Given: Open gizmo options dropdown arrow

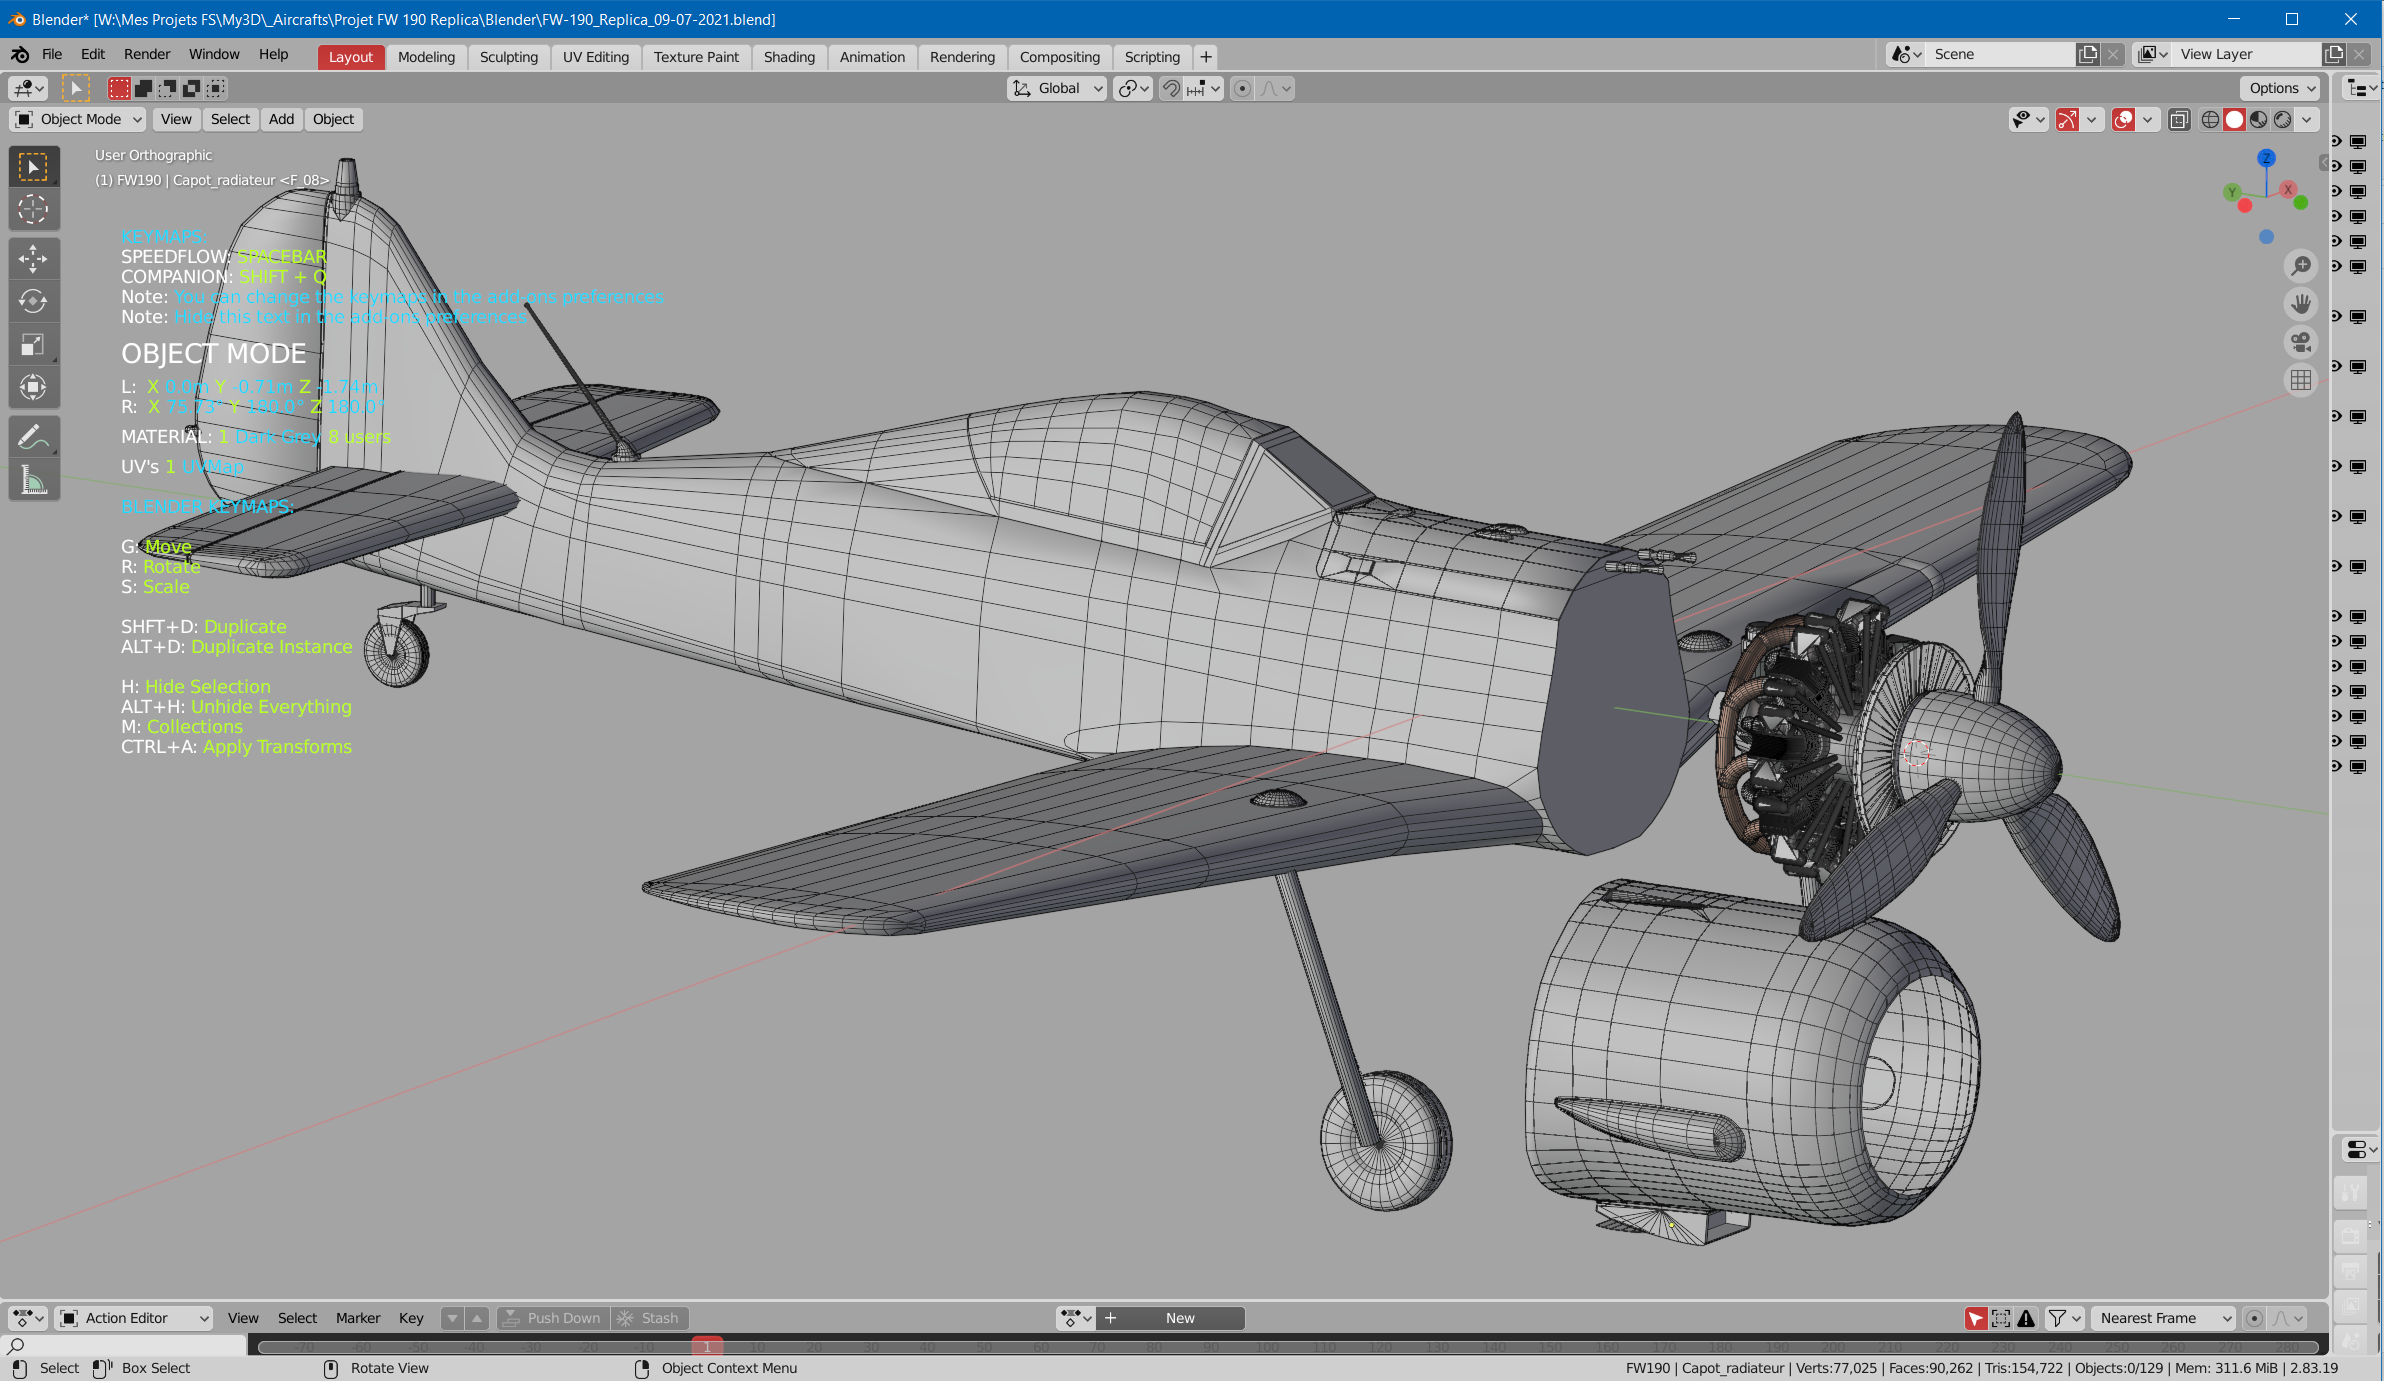Looking at the screenshot, I should [x=2091, y=120].
